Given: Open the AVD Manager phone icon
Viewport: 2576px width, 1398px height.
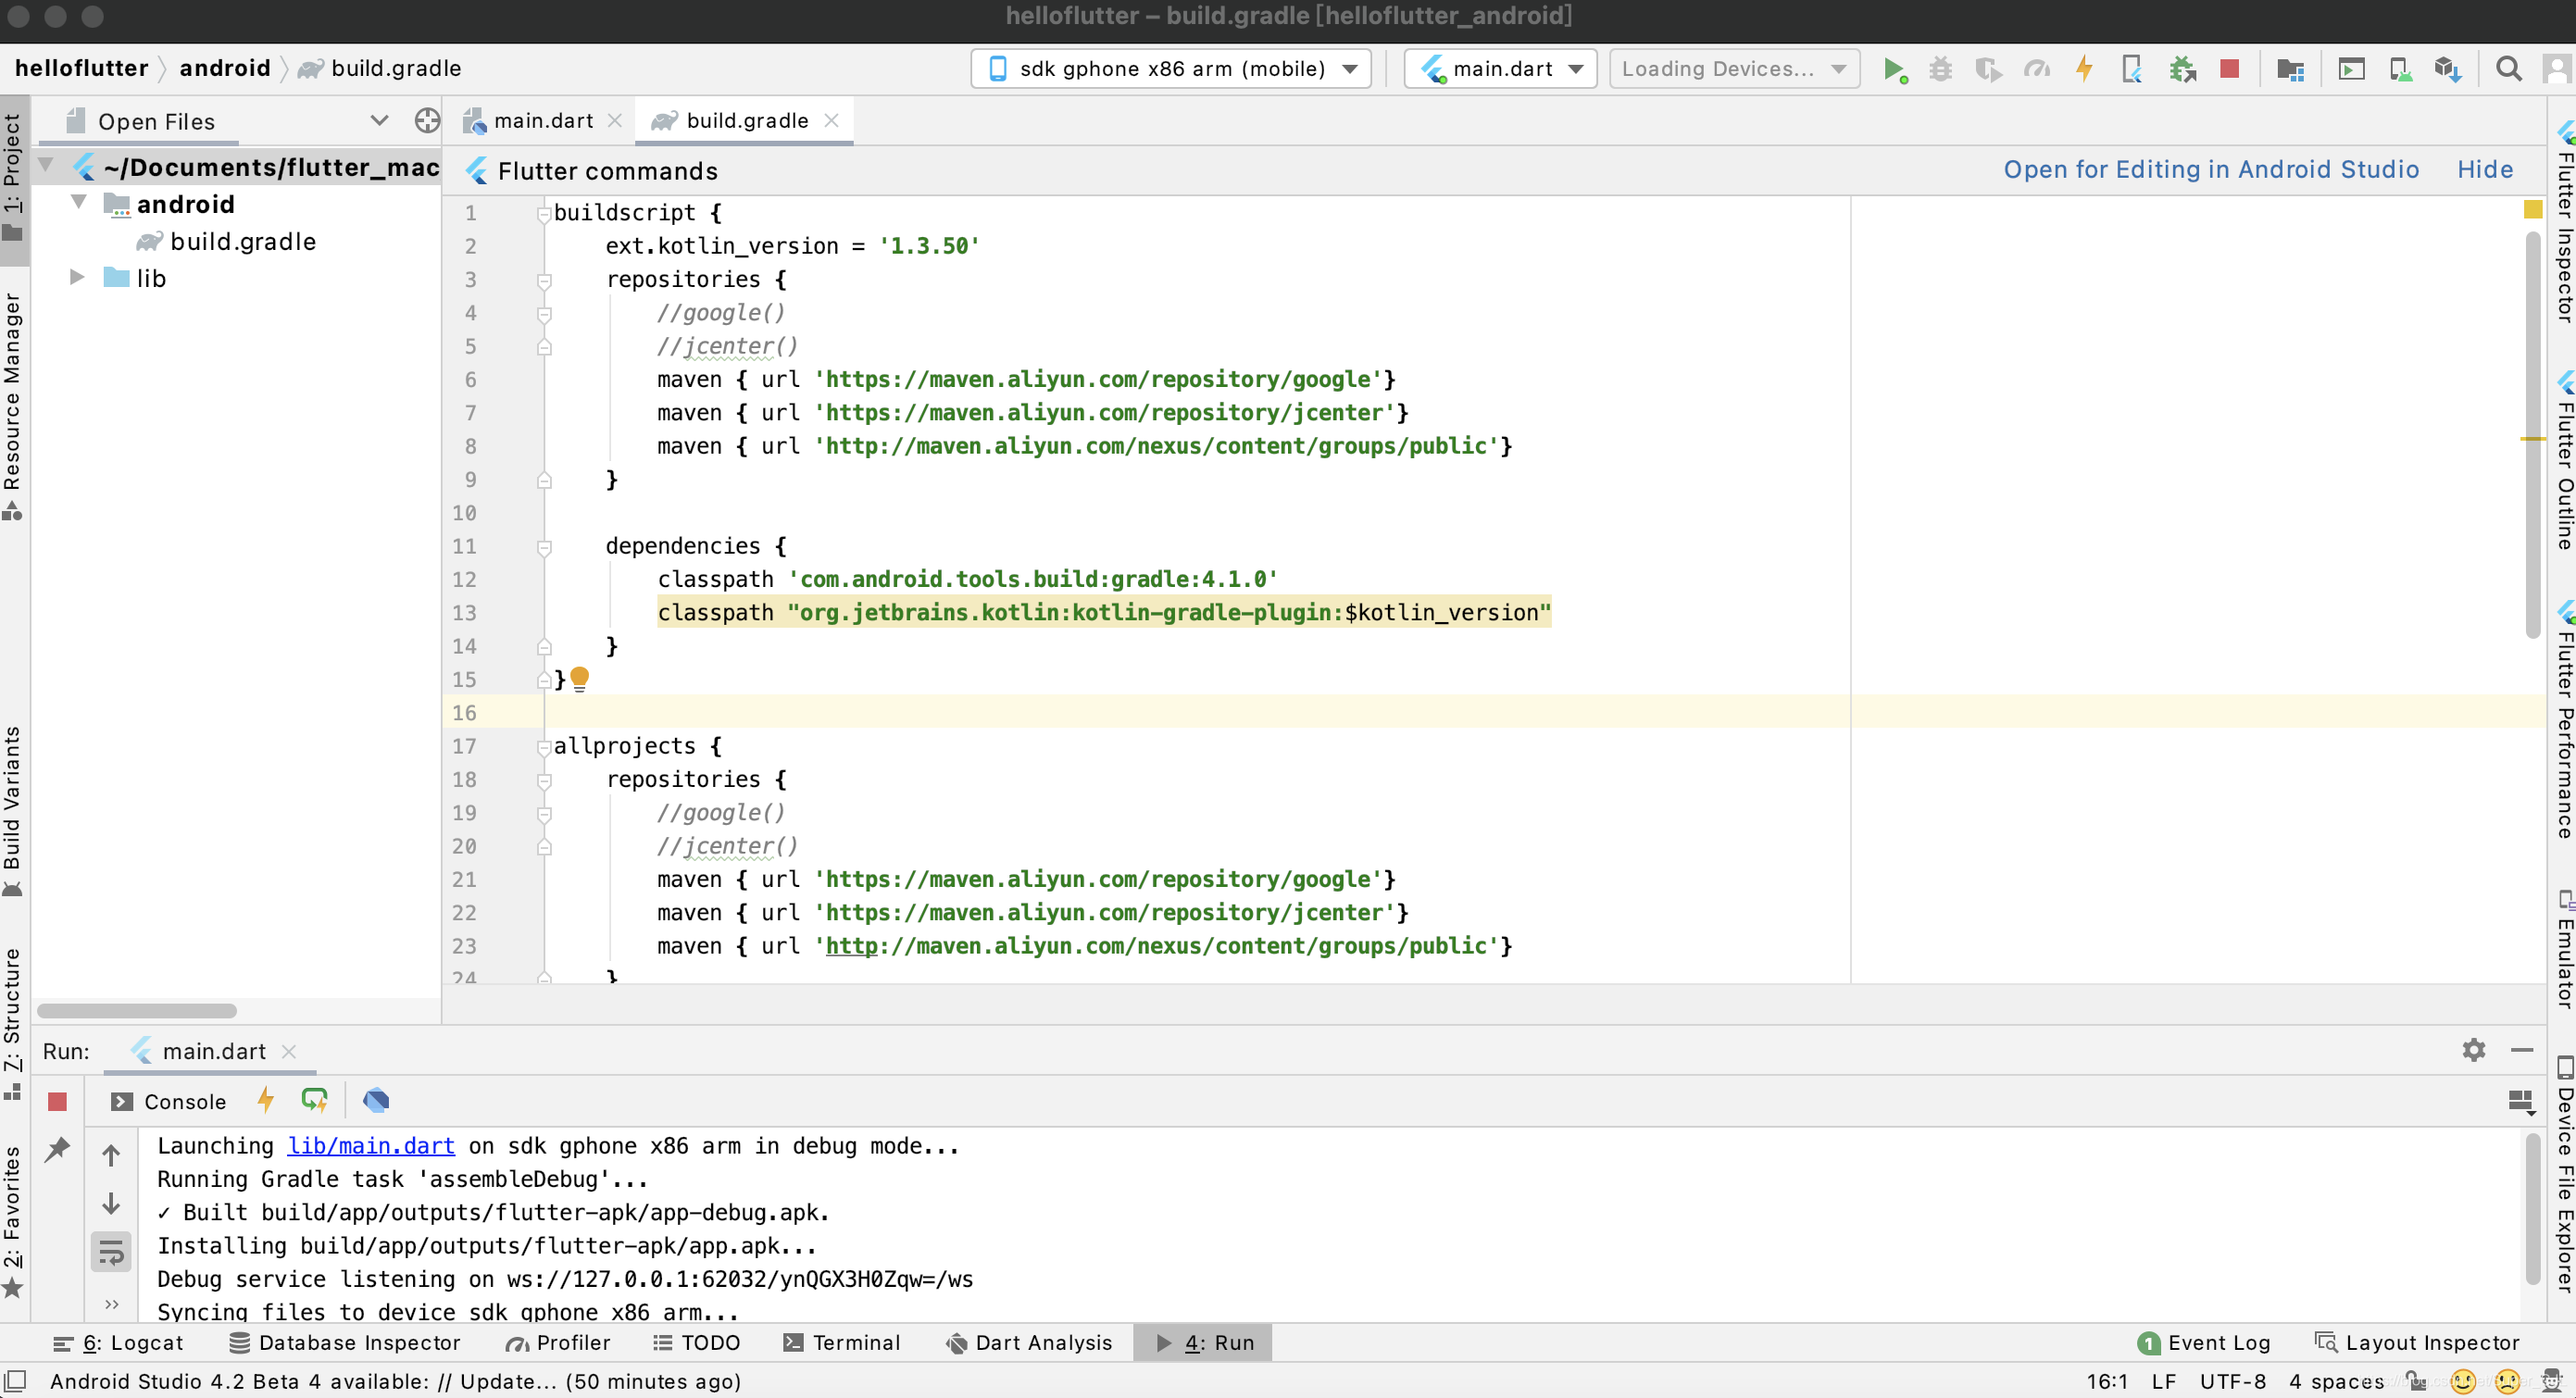Looking at the screenshot, I should pyautogui.click(x=2399, y=69).
